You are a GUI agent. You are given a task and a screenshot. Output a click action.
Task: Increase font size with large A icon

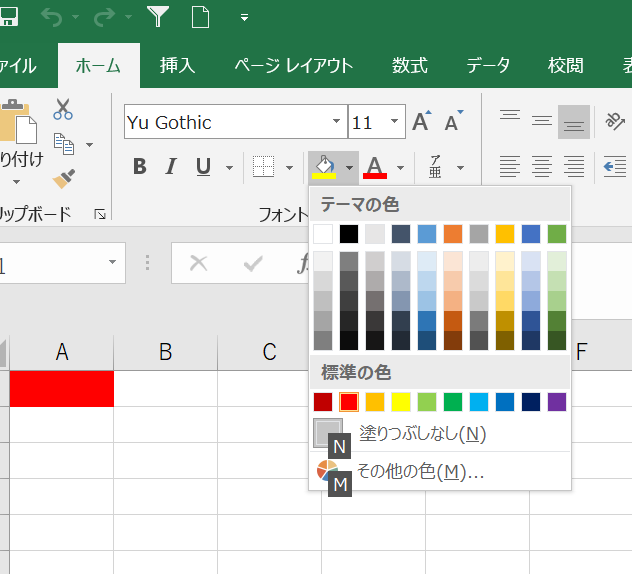pyautogui.click(x=422, y=121)
